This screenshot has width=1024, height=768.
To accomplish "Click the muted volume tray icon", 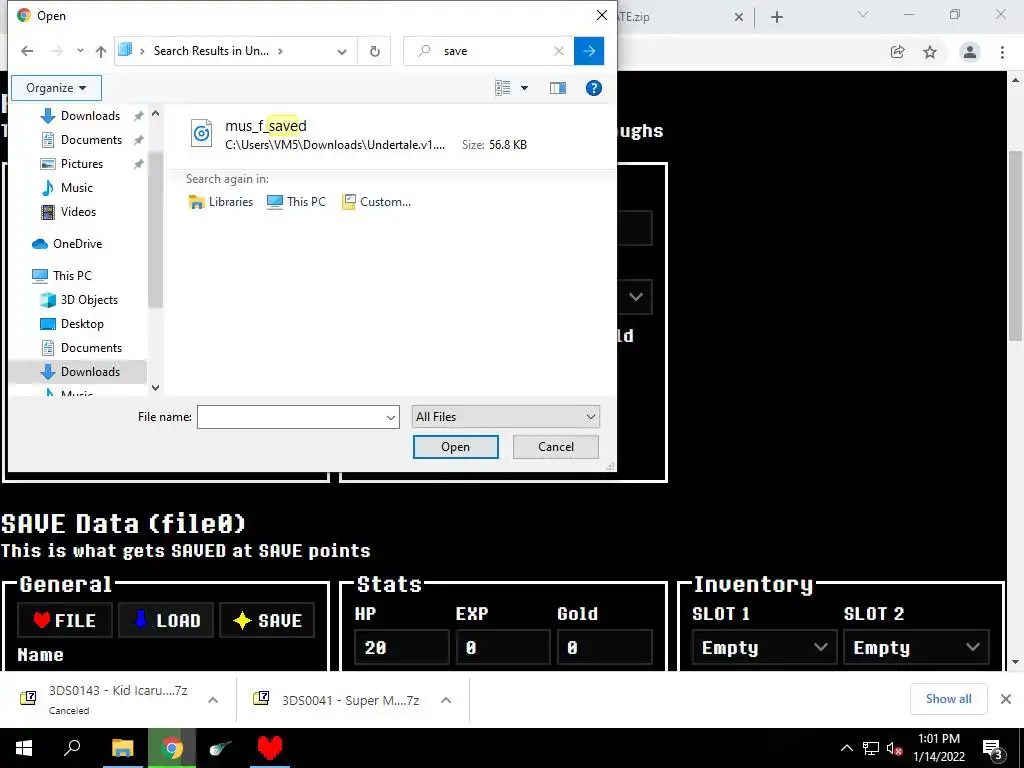I will coord(894,748).
